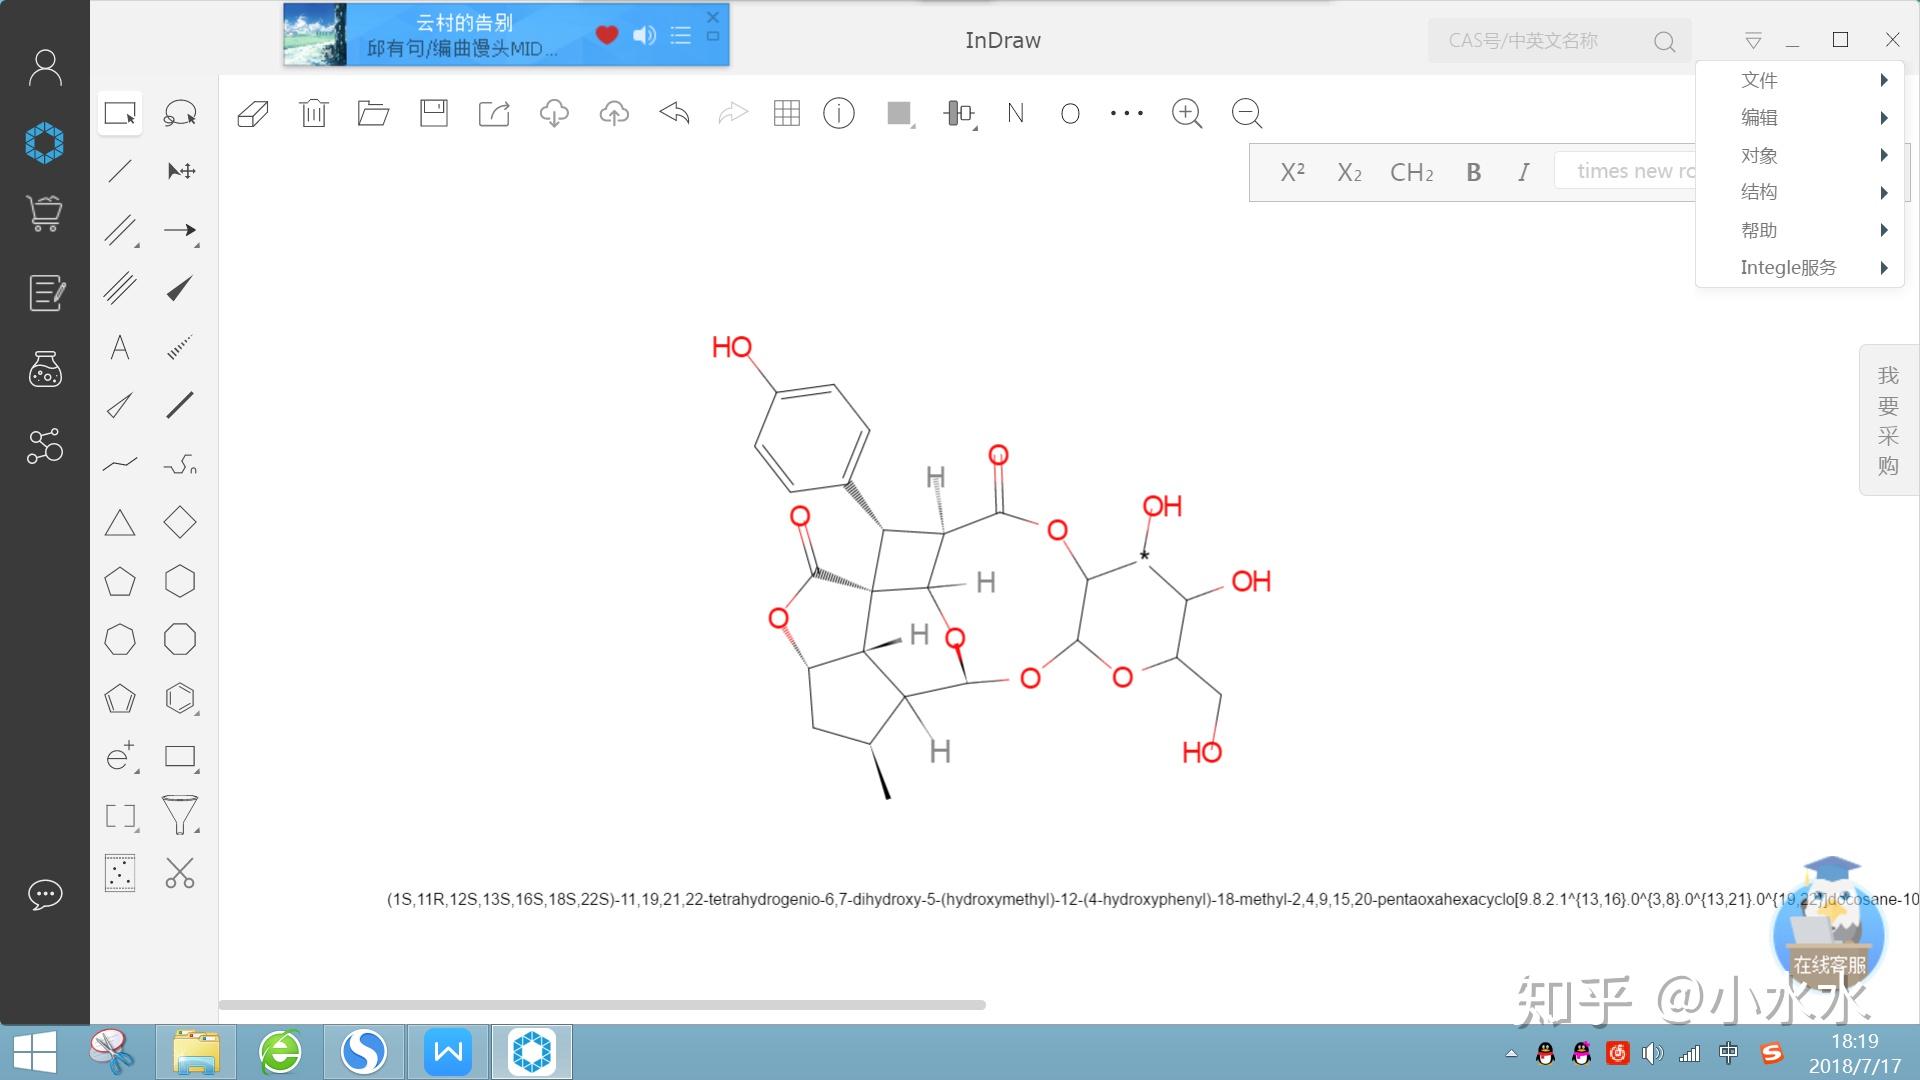Select the Integle服务 menu entry

tap(1788, 267)
